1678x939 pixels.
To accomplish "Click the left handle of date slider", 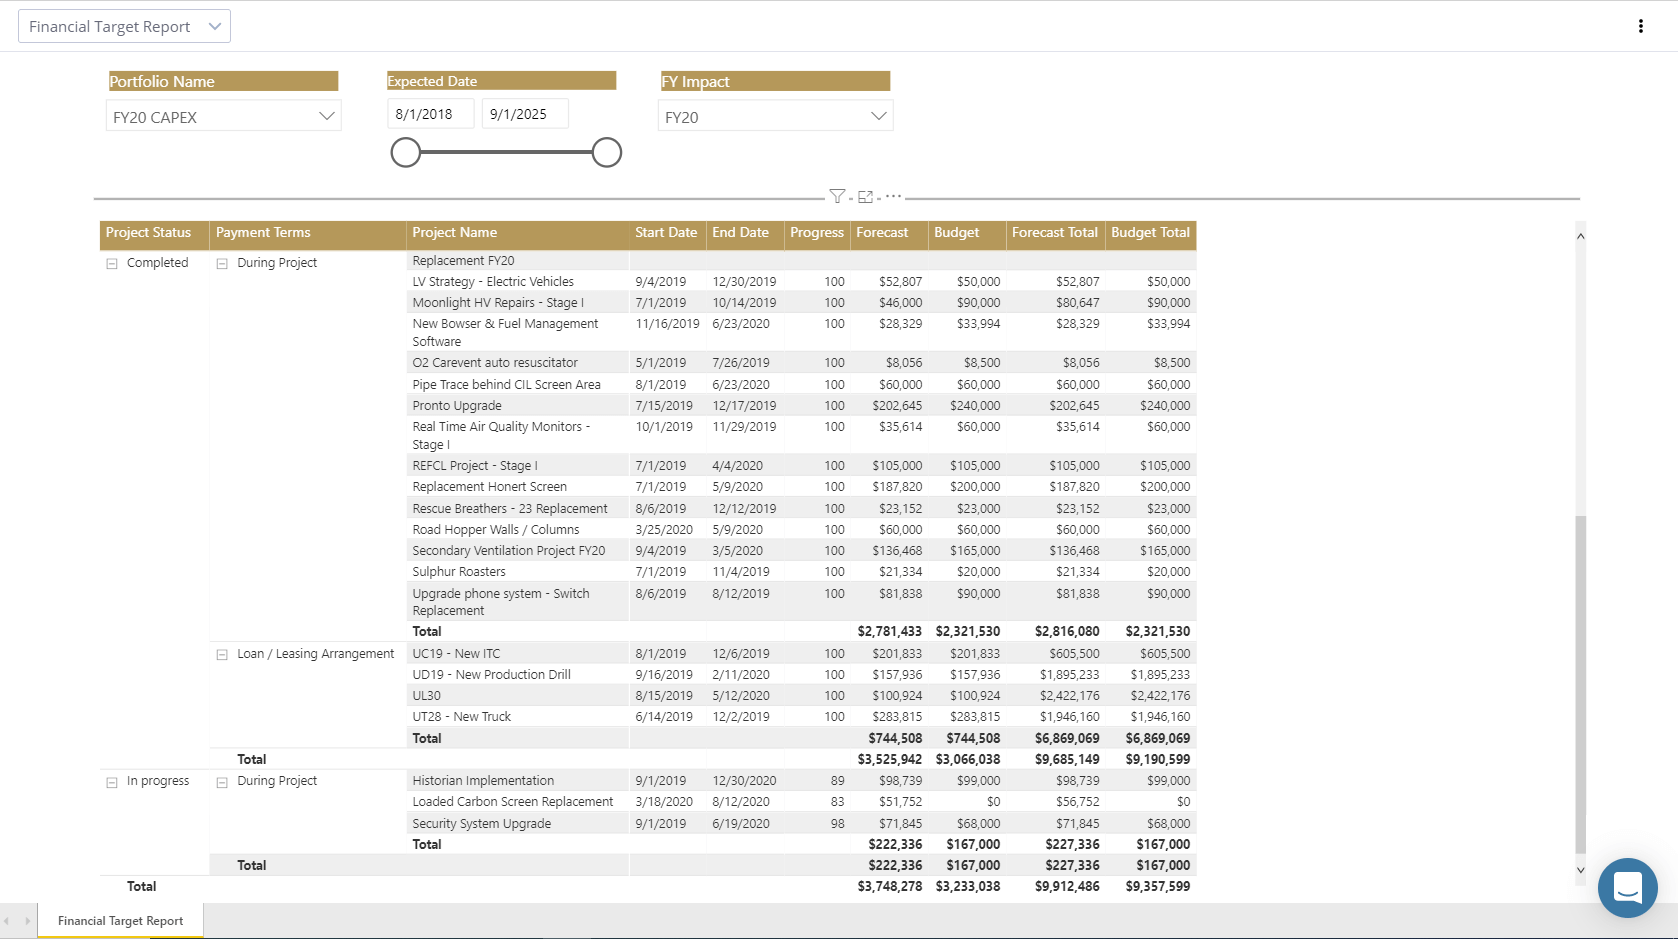I will (405, 153).
